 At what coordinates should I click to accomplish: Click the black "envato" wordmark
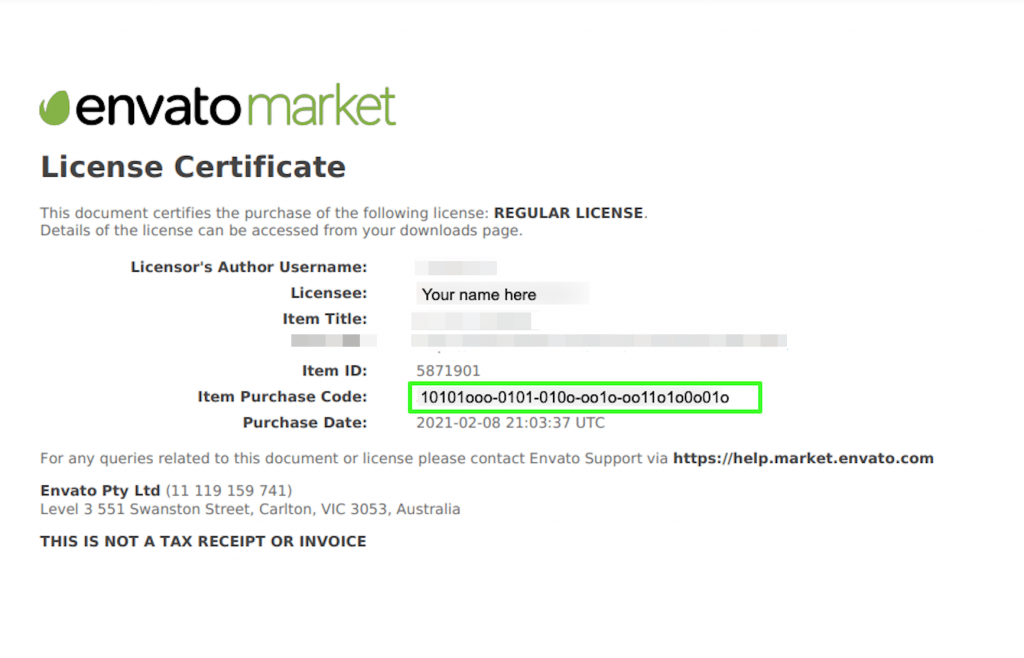pos(159,108)
